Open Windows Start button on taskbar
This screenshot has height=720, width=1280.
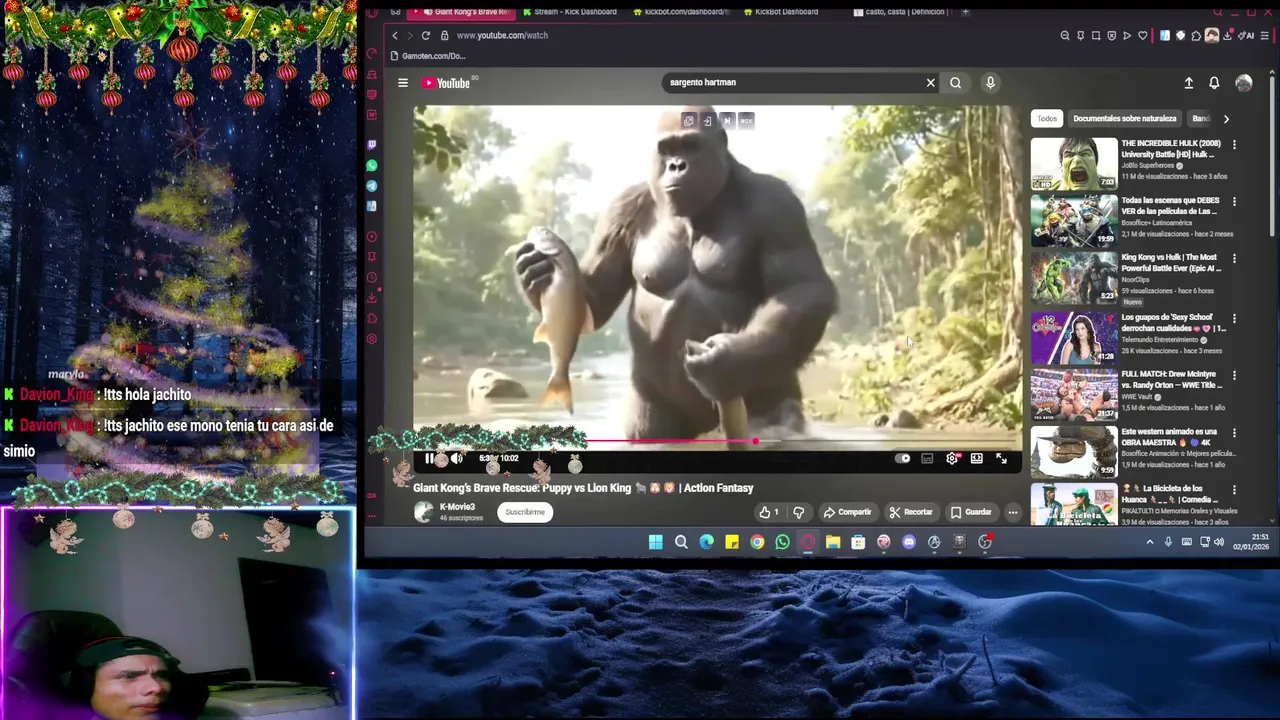click(655, 542)
